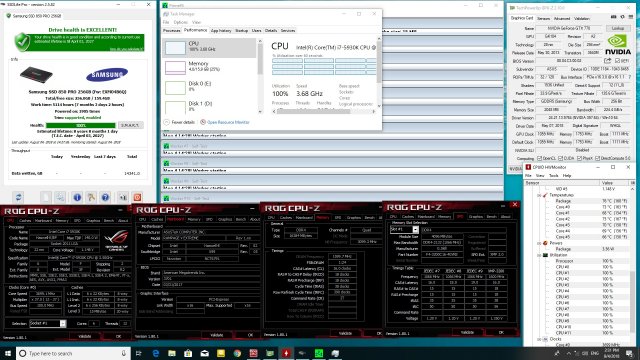The image size is (640, 360).
Task: Open Tools menu in HWMonitor
Action: tap(553, 176)
